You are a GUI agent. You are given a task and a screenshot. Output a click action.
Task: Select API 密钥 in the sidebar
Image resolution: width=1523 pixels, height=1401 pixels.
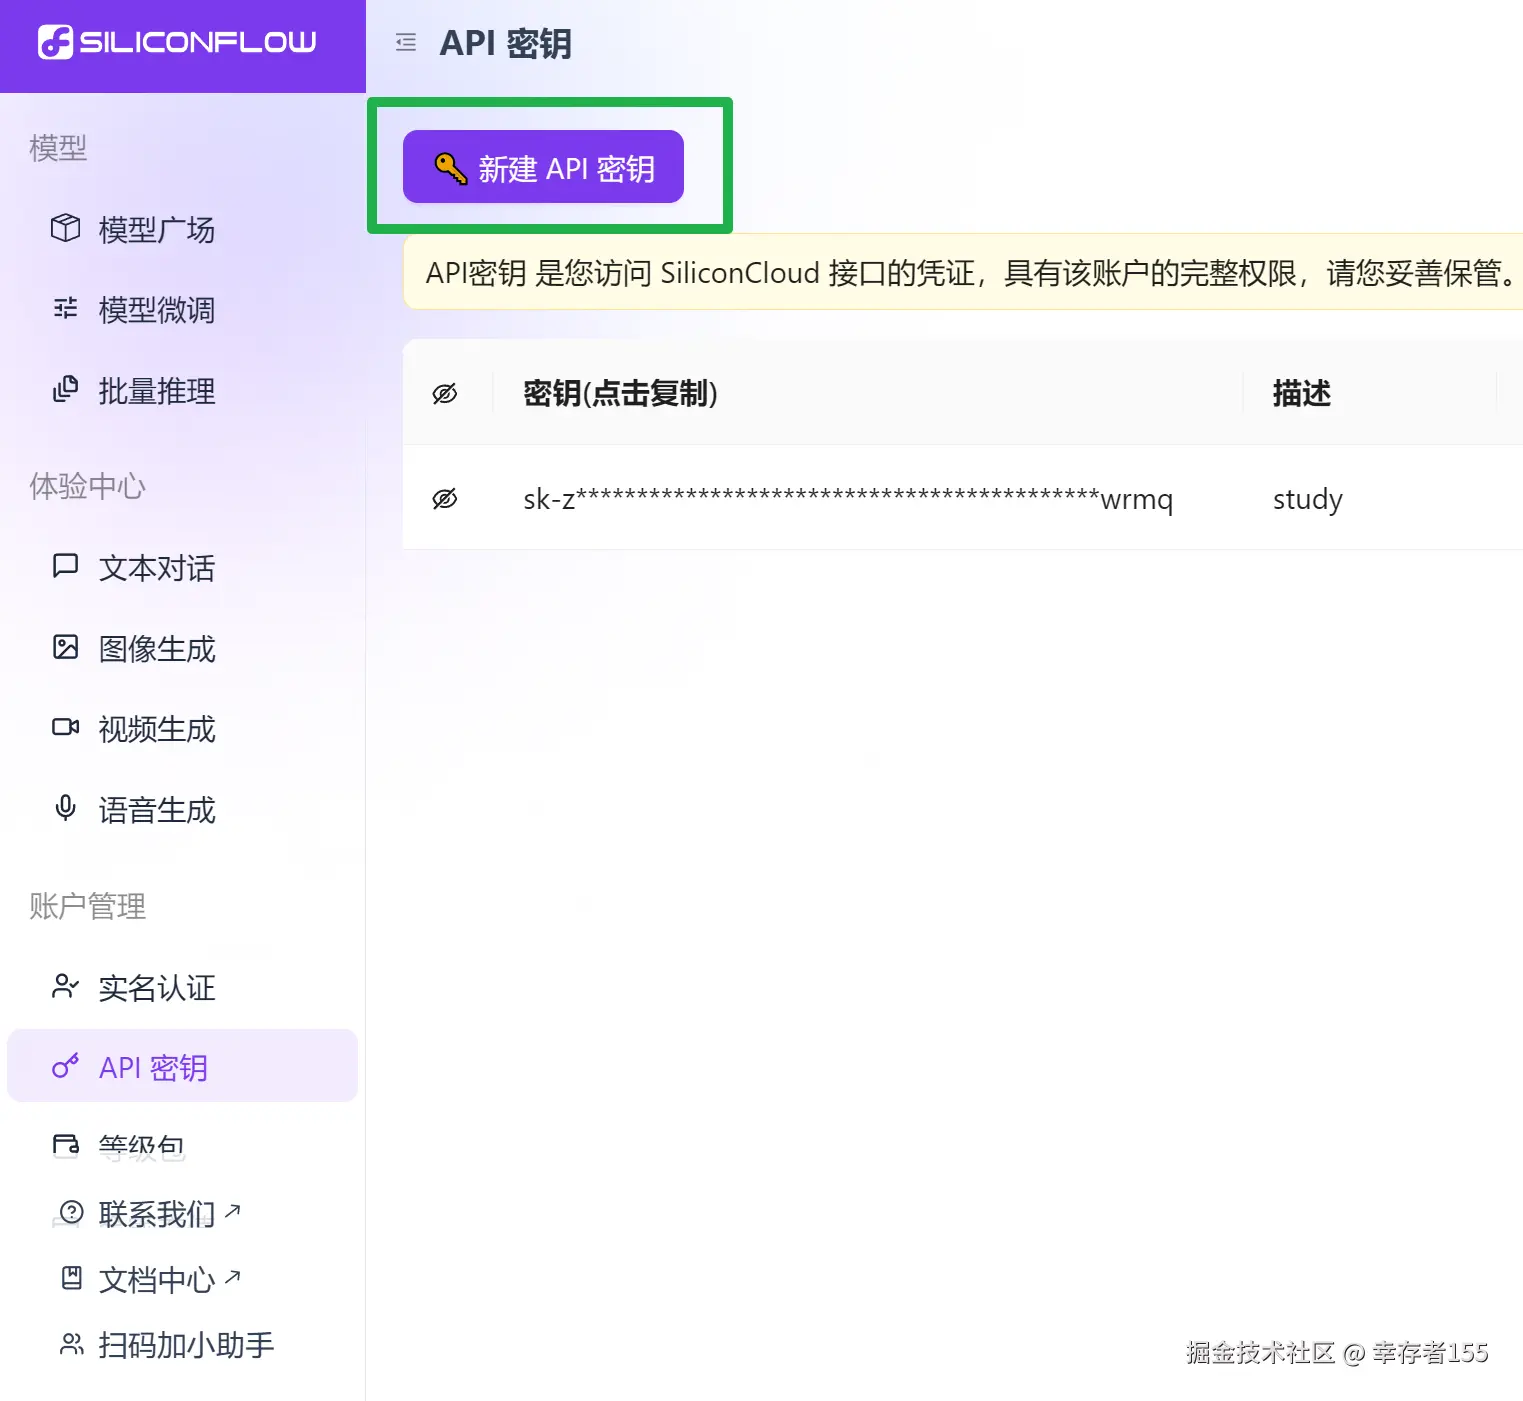pyautogui.click(x=182, y=1066)
